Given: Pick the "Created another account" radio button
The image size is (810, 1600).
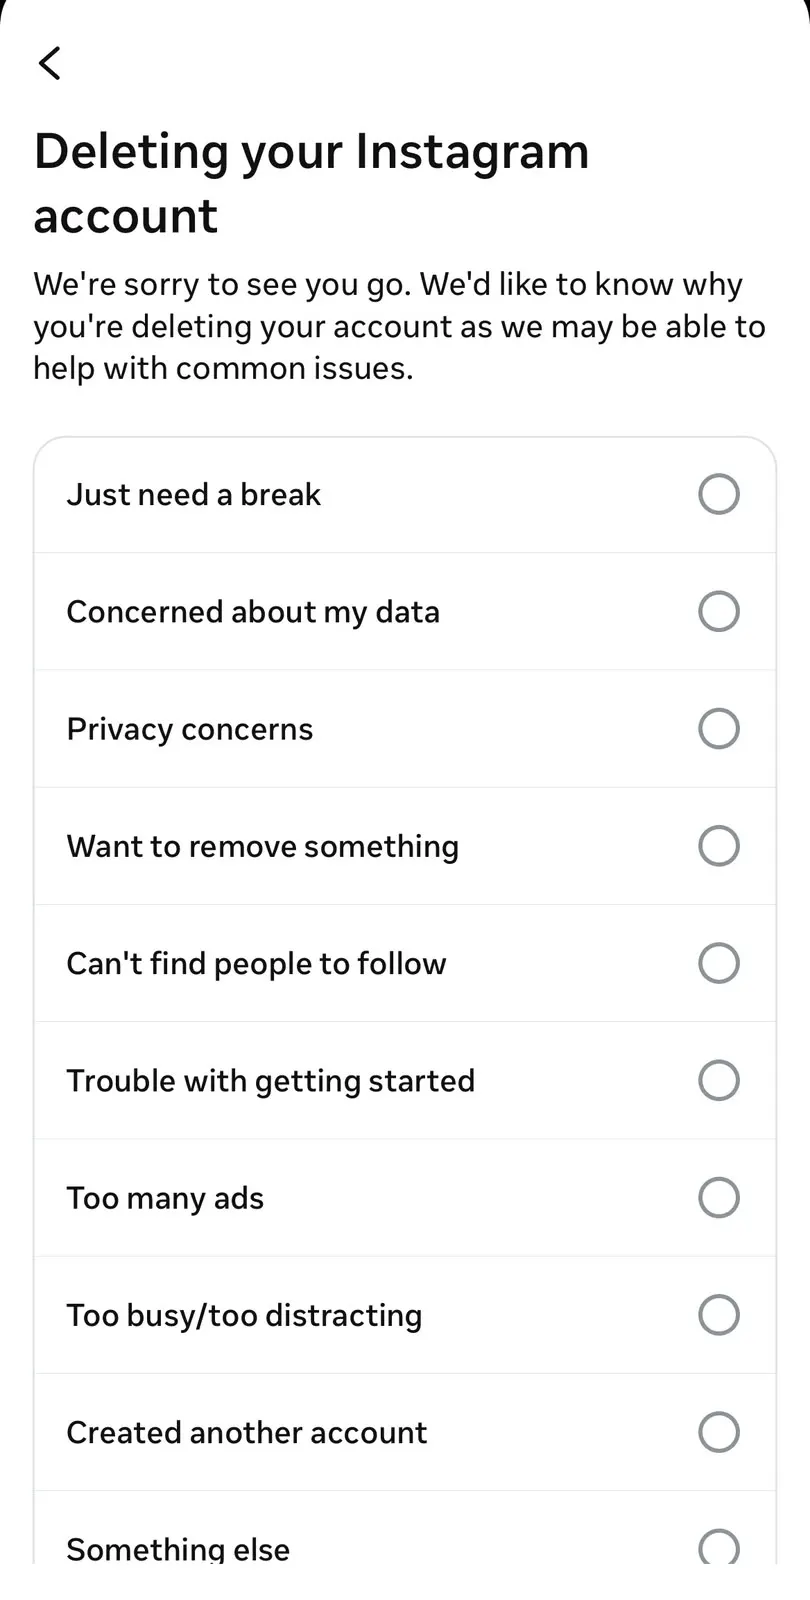Looking at the screenshot, I should [x=719, y=1432].
